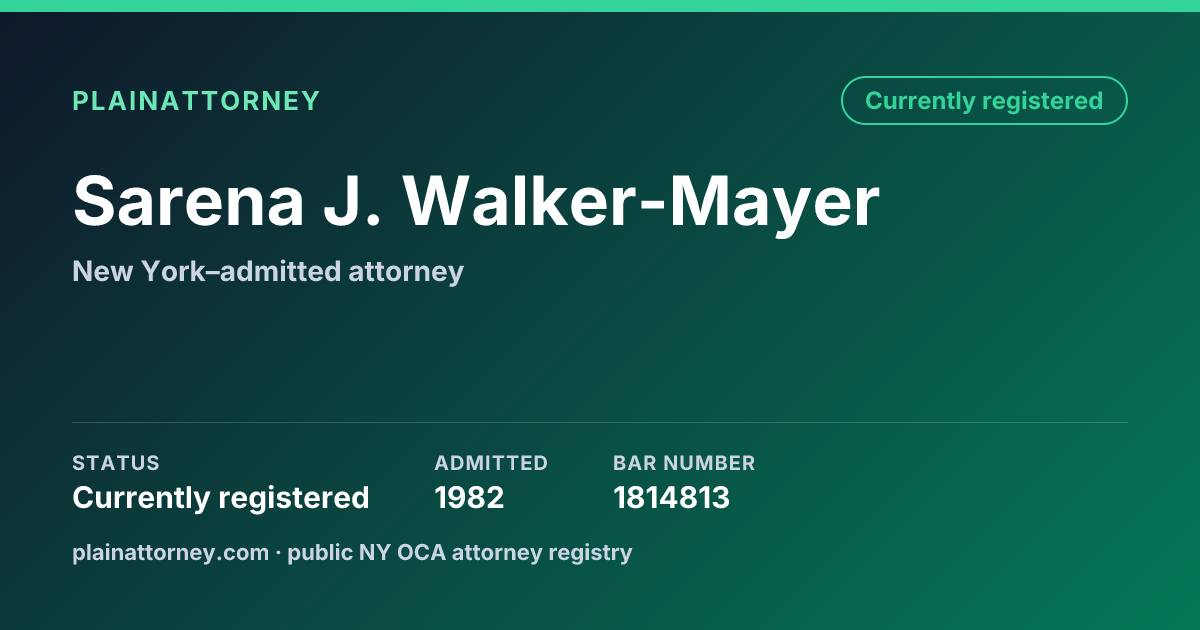Open the plainattorney.com footer link
The height and width of the screenshot is (630, 1200).
pos(170,552)
